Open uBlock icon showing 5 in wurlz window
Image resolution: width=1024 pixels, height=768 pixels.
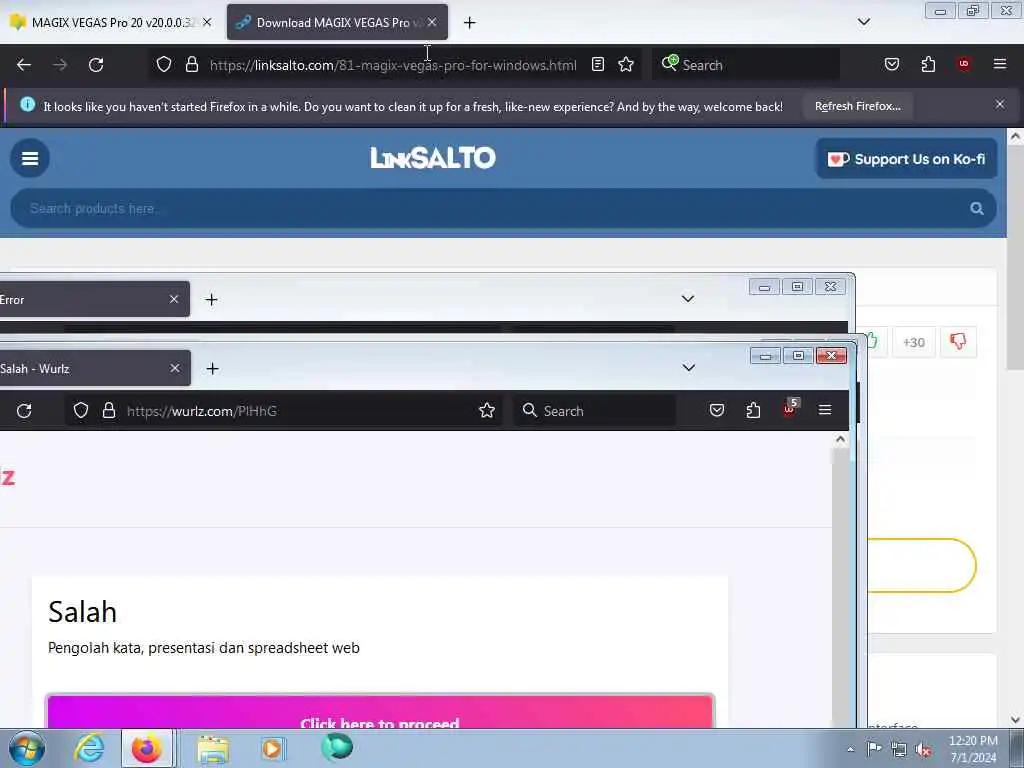point(790,409)
